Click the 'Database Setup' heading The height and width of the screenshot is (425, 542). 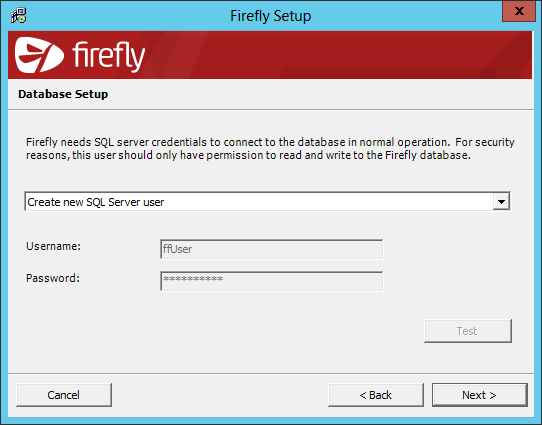click(63, 94)
